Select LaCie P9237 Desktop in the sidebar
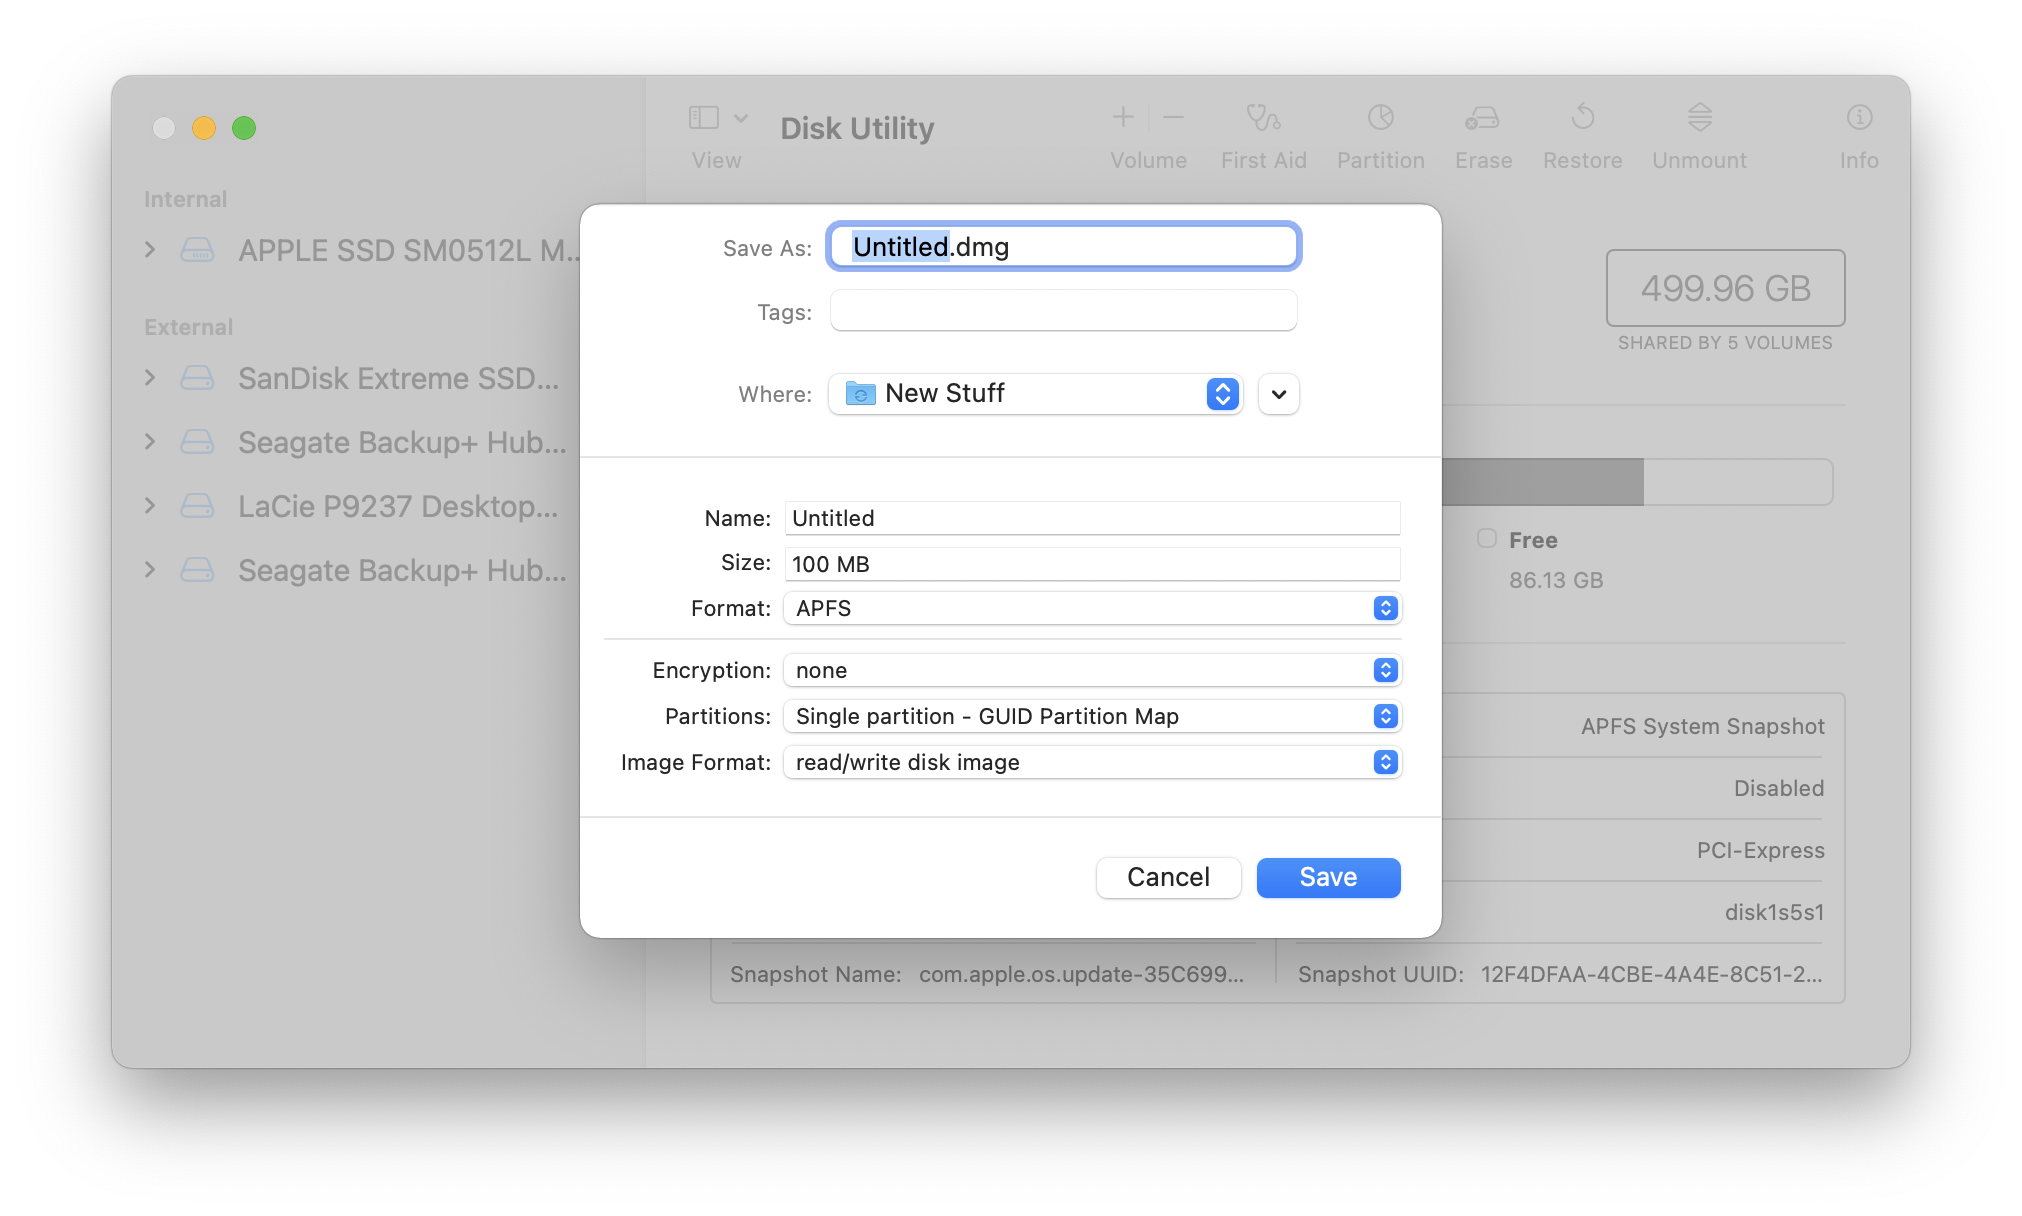 (x=398, y=506)
